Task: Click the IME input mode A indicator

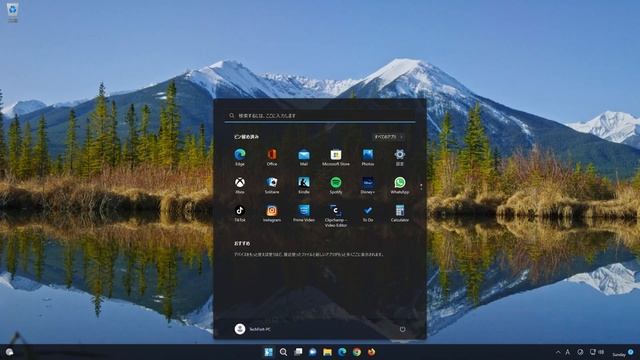Action: point(568,352)
